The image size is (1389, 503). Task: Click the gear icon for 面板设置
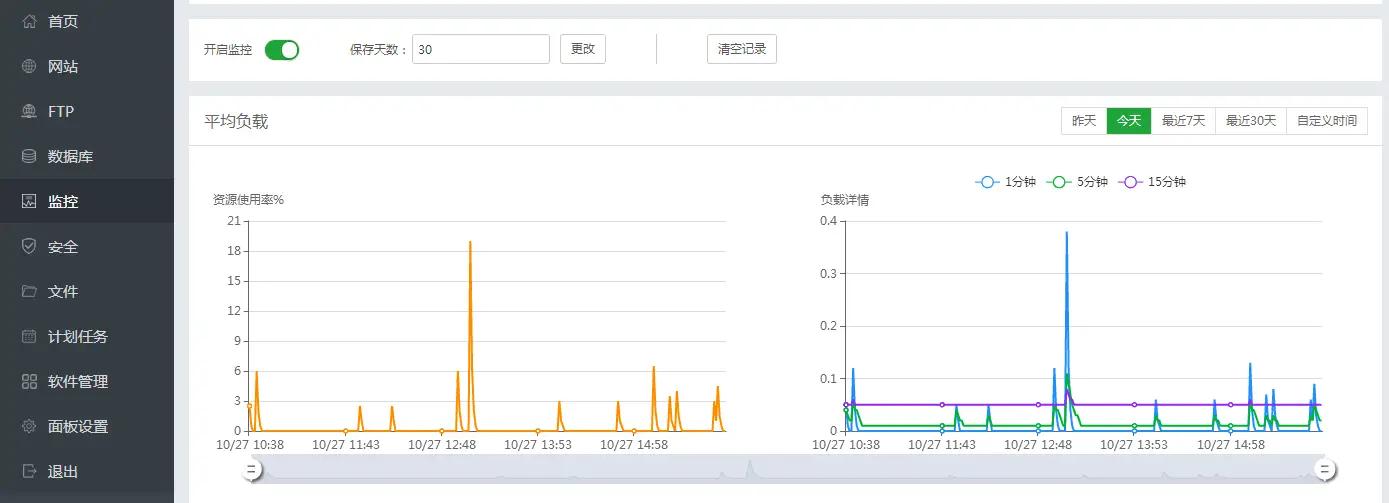[29, 426]
